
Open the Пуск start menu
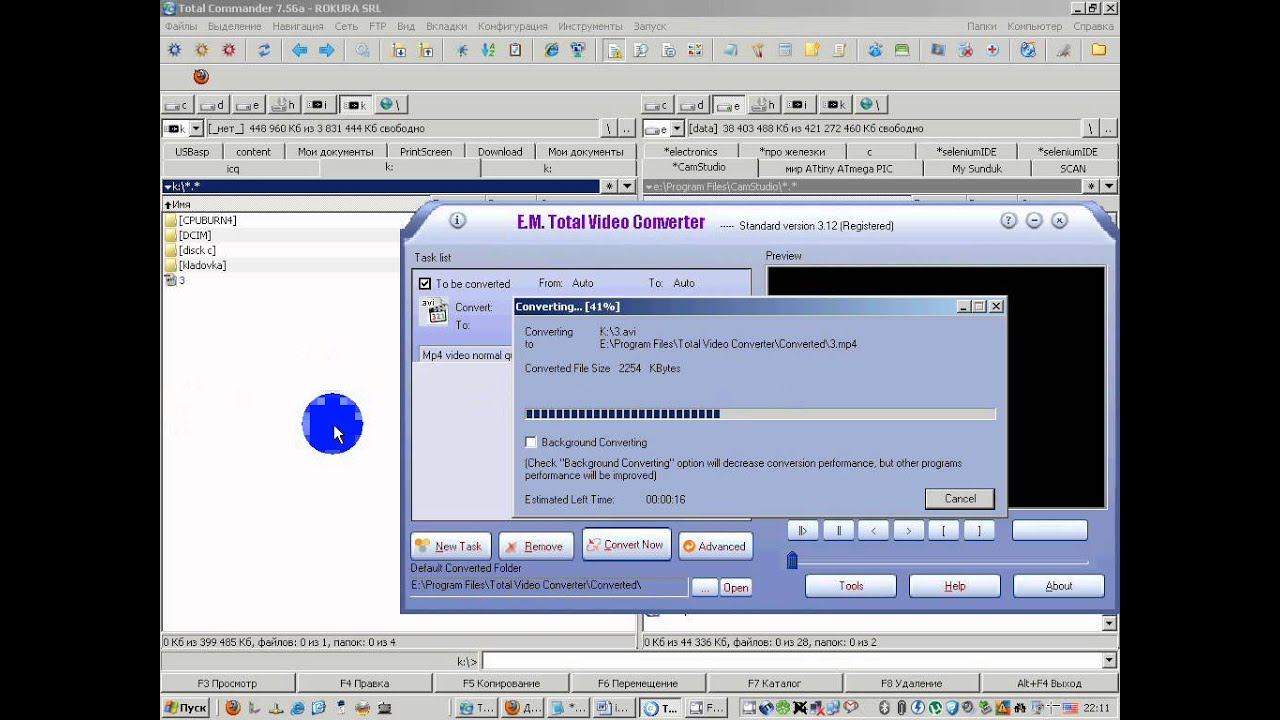click(185, 708)
